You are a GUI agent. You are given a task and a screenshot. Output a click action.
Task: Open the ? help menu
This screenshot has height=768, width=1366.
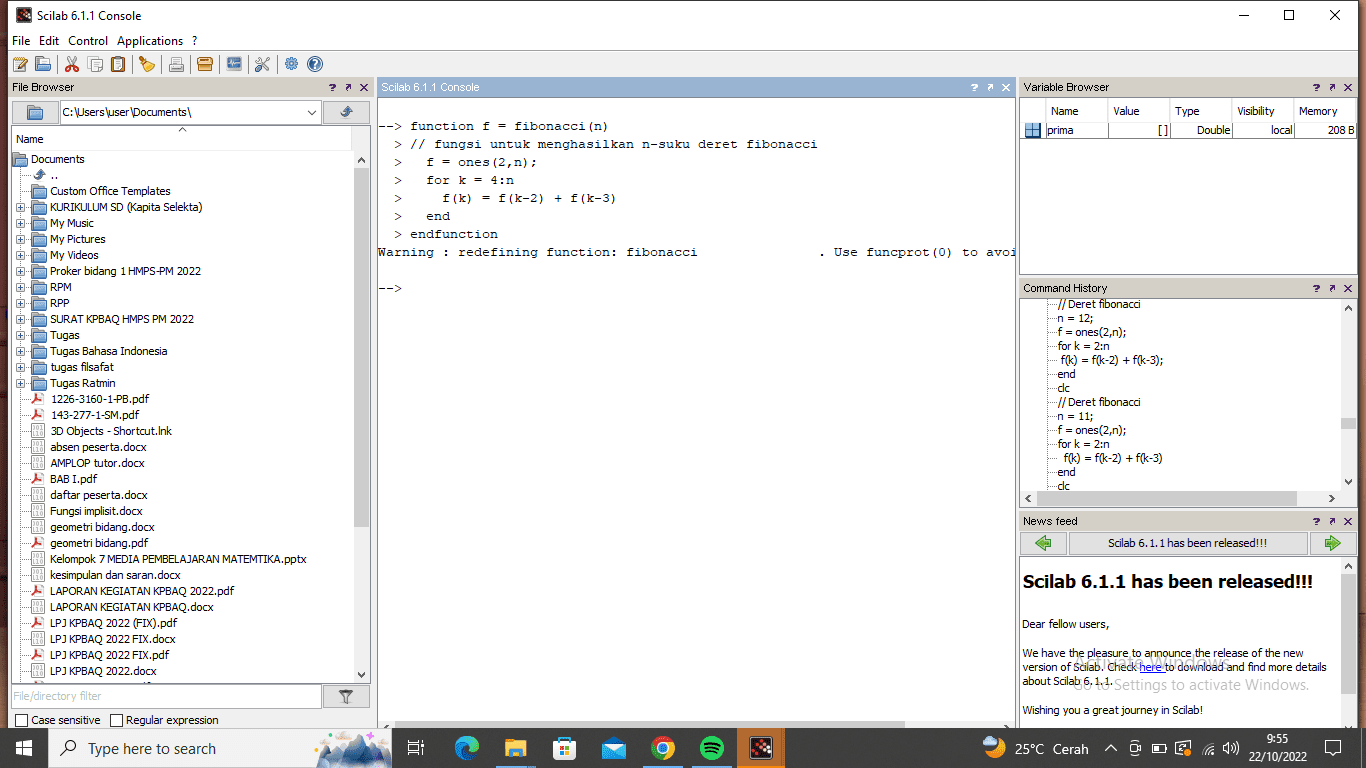point(195,41)
